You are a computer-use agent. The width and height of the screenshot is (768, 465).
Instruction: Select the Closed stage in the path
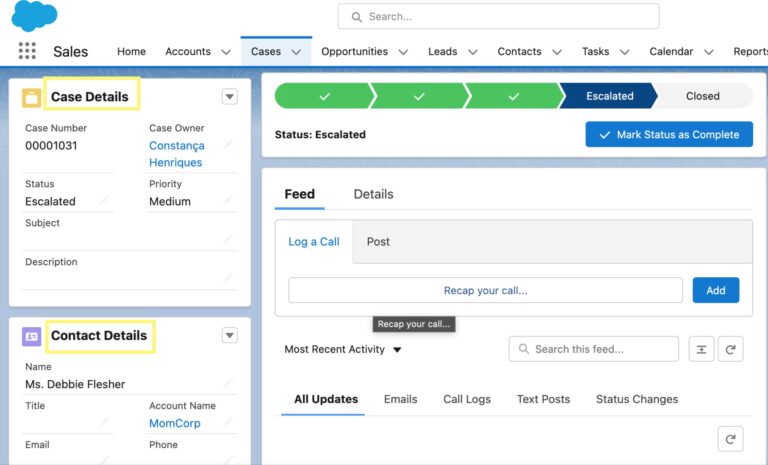point(703,96)
